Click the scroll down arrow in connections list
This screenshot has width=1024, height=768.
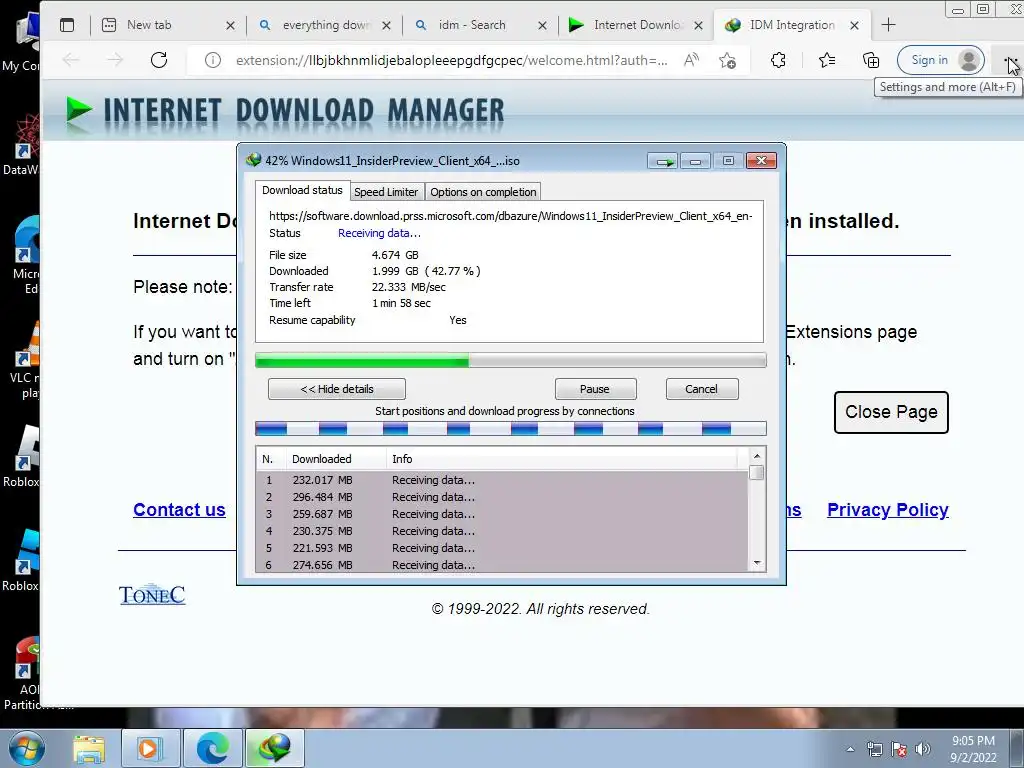pyautogui.click(x=757, y=563)
